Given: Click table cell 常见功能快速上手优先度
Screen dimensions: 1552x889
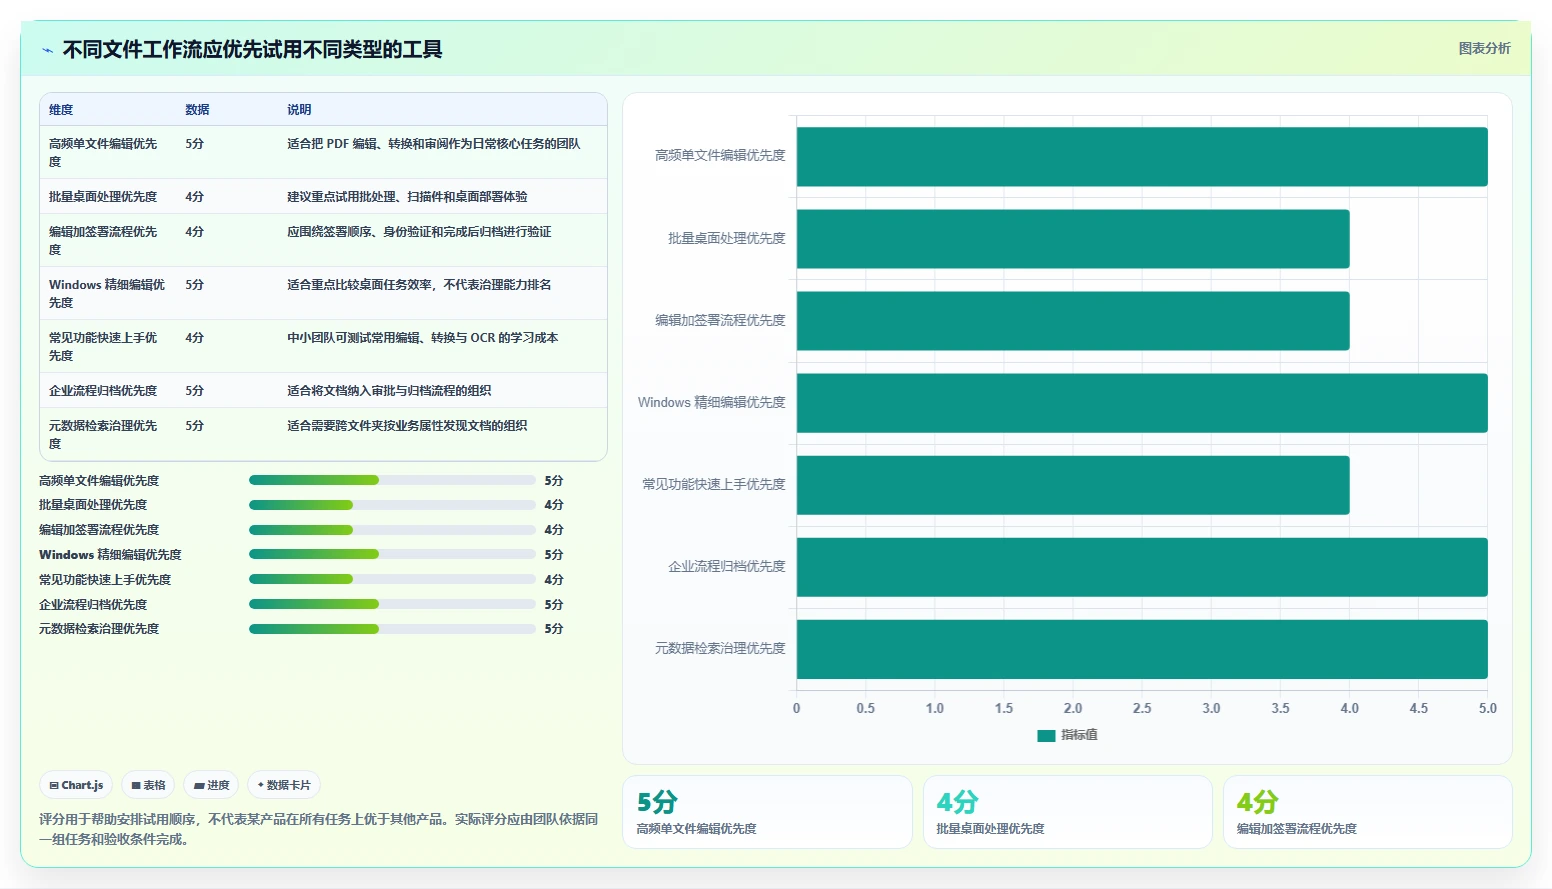Looking at the screenshot, I should coord(104,346).
